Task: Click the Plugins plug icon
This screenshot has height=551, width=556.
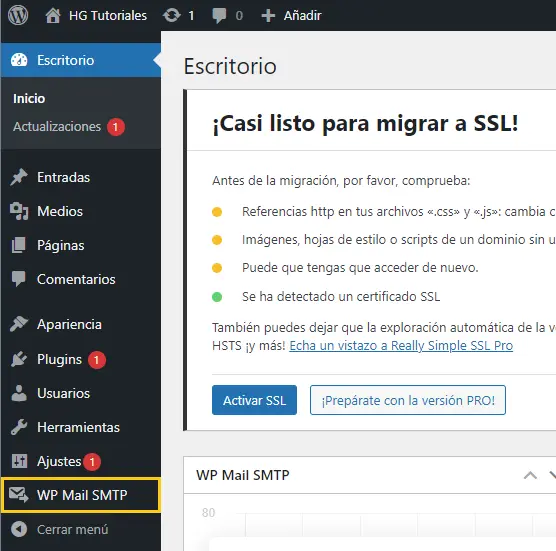Action: coord(19,359)
